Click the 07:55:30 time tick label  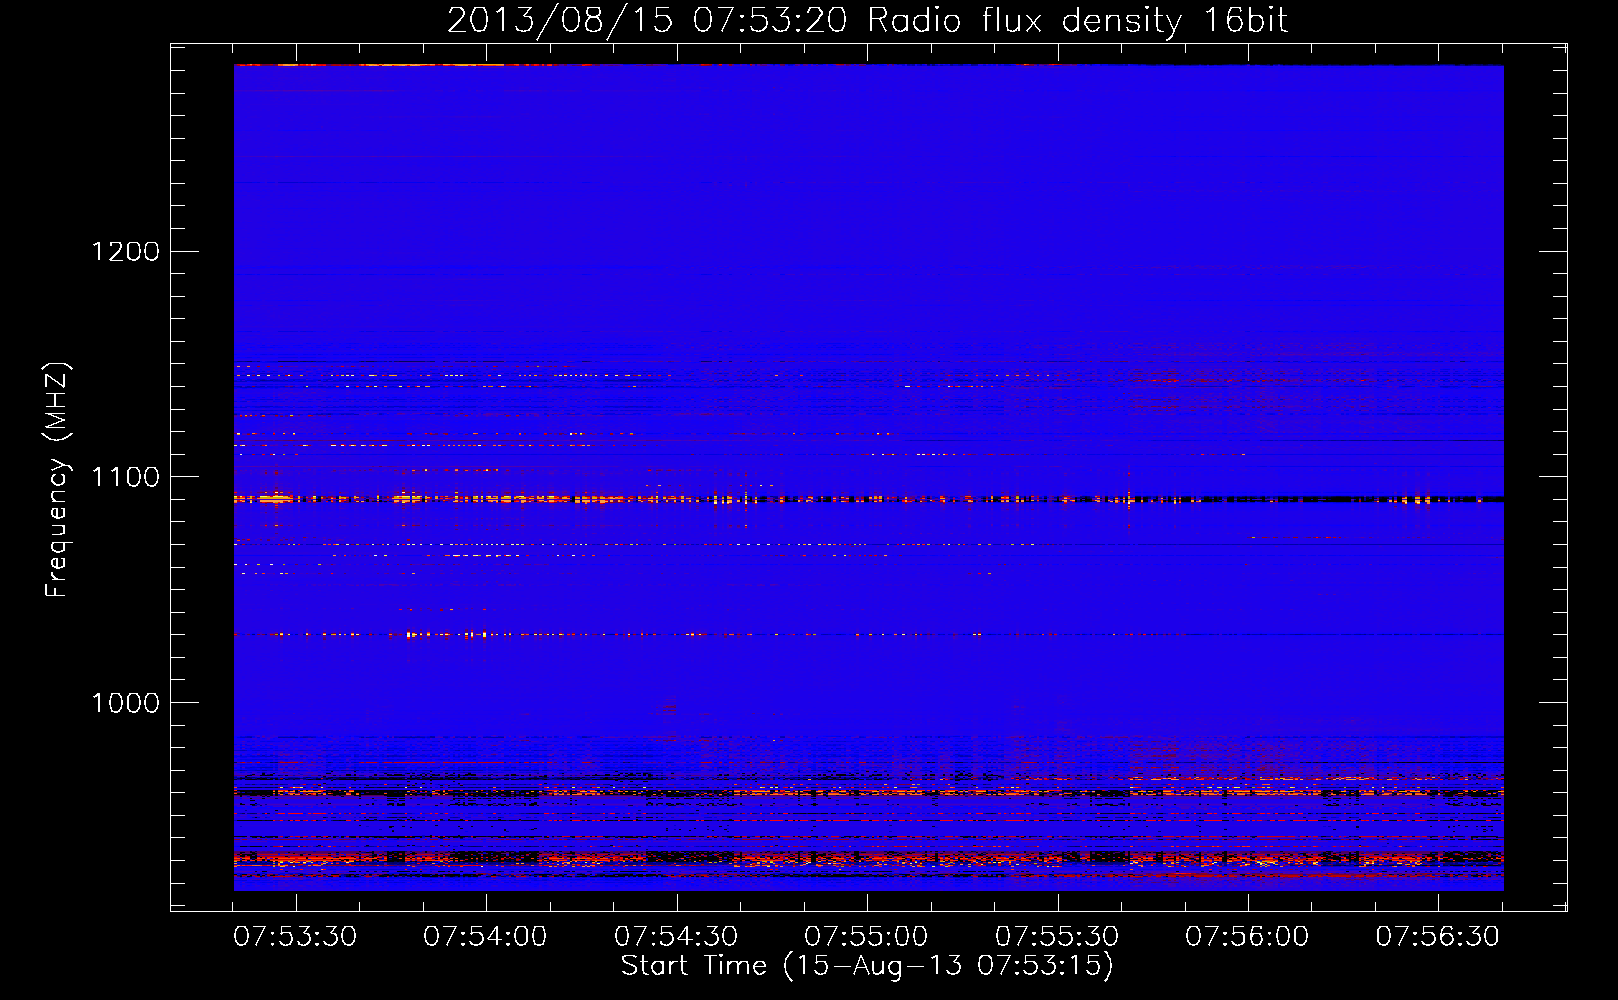pos(1057,937)
